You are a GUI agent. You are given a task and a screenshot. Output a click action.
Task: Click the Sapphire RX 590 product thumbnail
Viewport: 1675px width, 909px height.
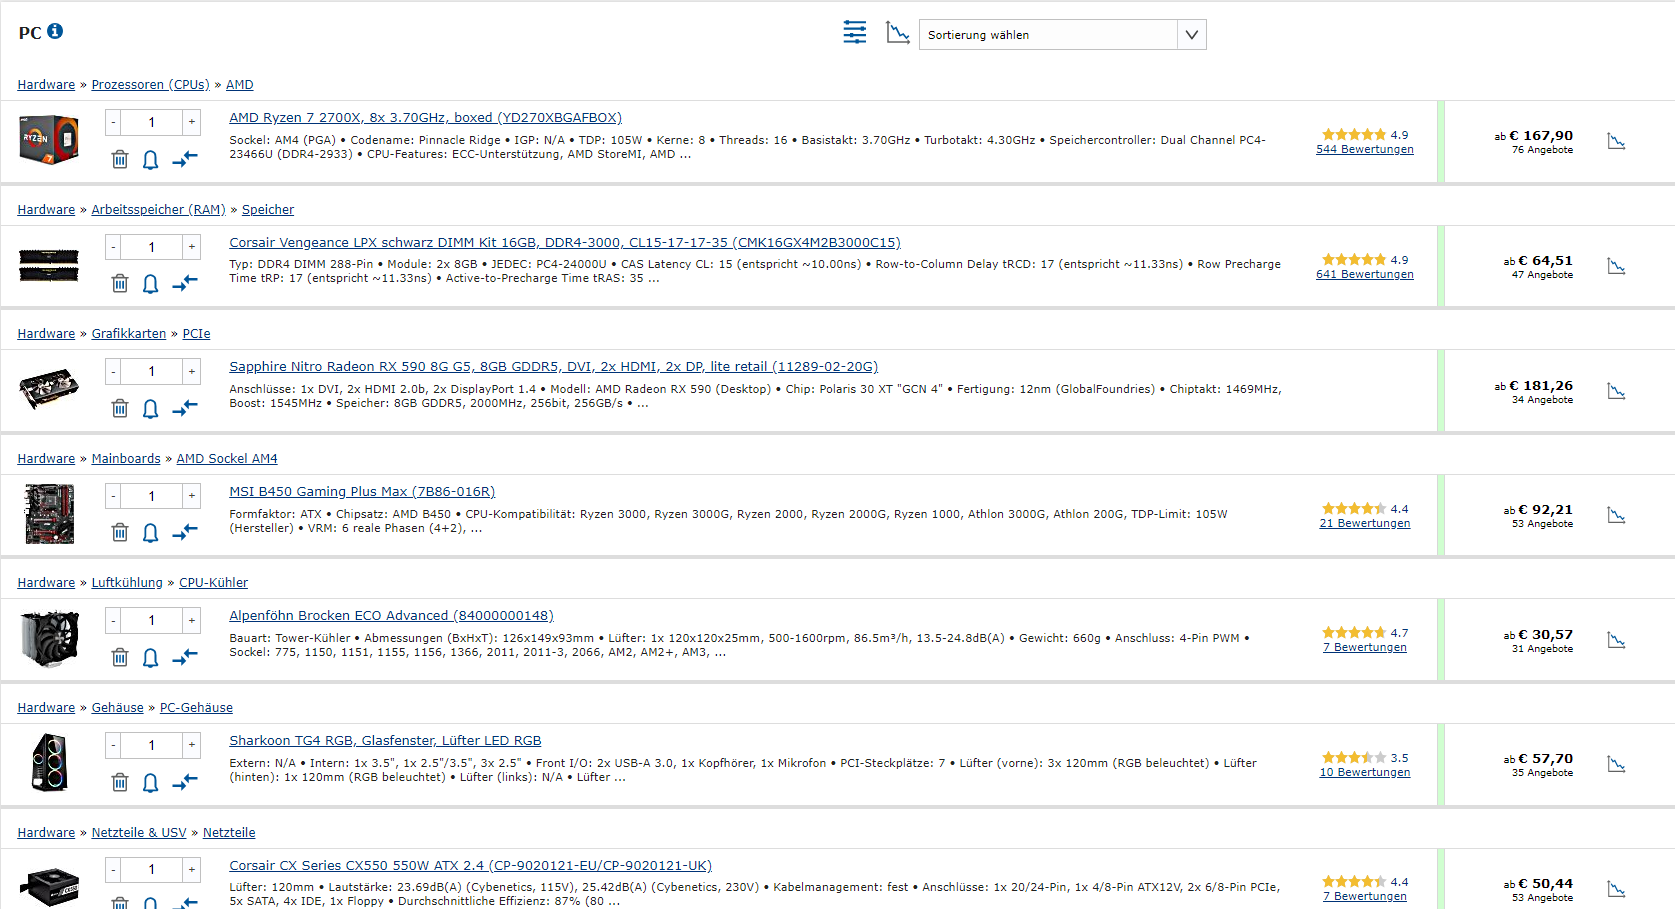[49, 389]
